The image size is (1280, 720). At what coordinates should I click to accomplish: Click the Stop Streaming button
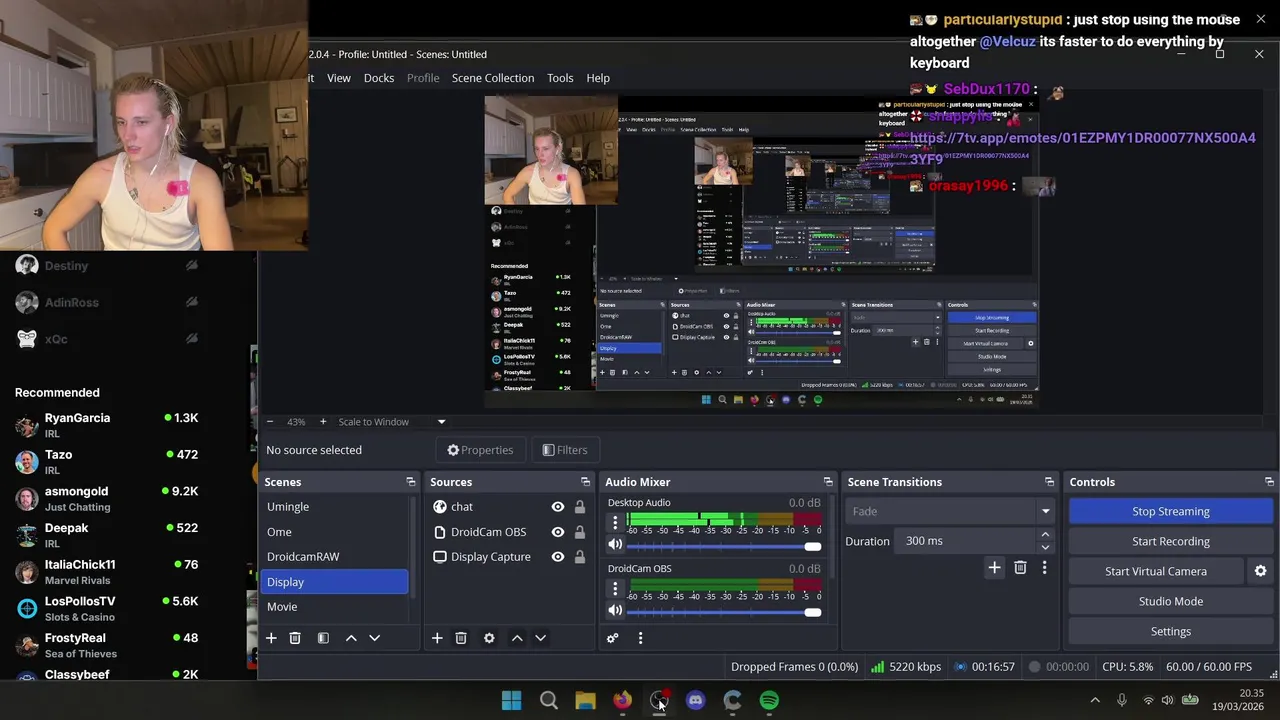[x=1170, y=511]
